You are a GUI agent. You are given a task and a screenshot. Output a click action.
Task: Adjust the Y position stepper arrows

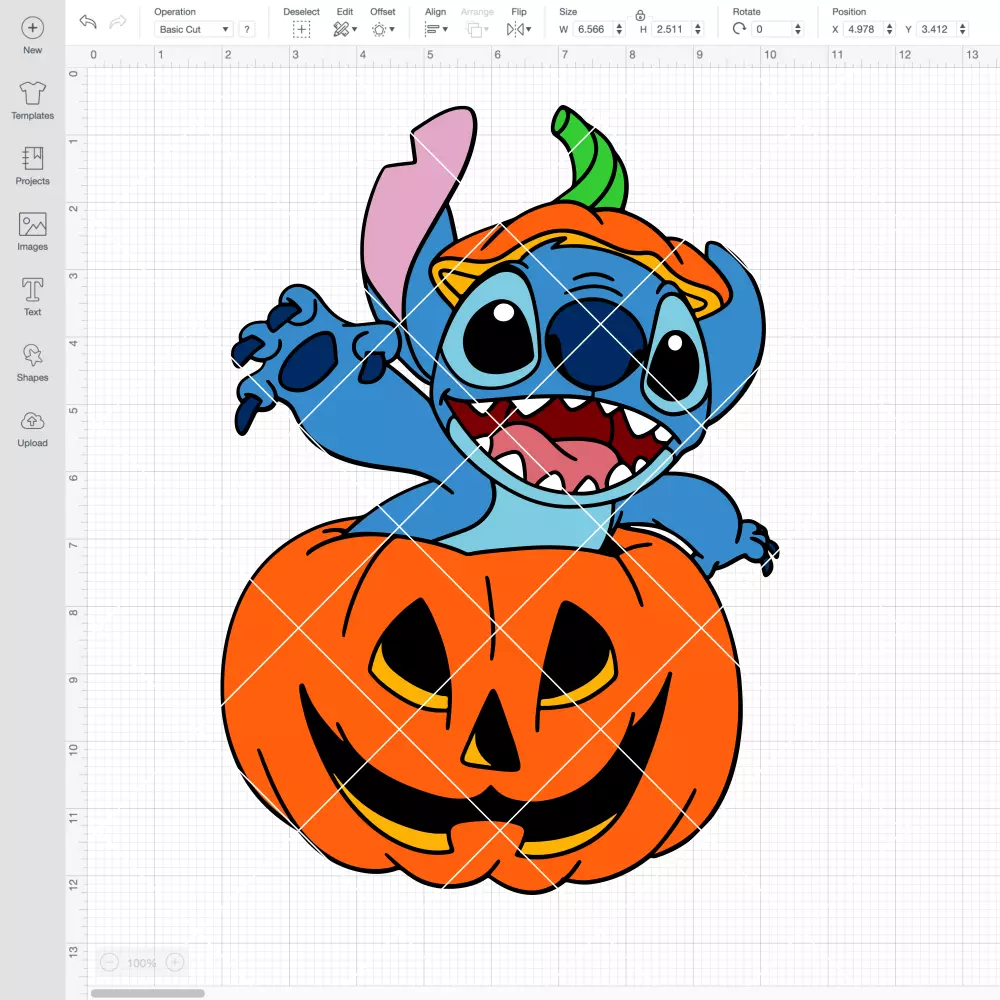click(x=963, y=29)
